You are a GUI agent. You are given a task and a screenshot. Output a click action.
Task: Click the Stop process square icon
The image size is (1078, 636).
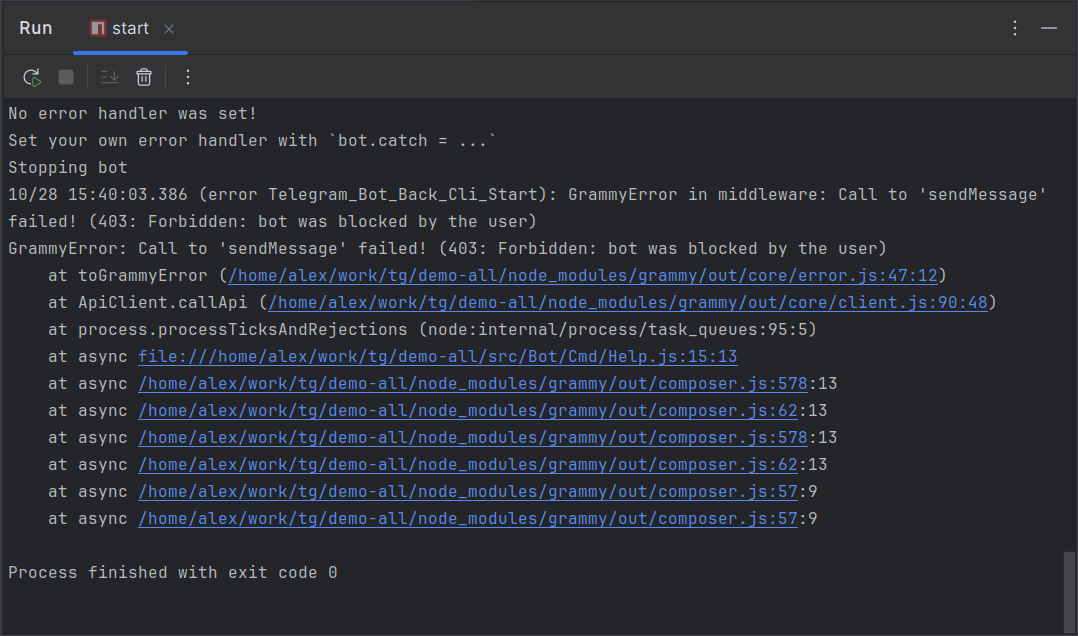(x=66, y=77)
